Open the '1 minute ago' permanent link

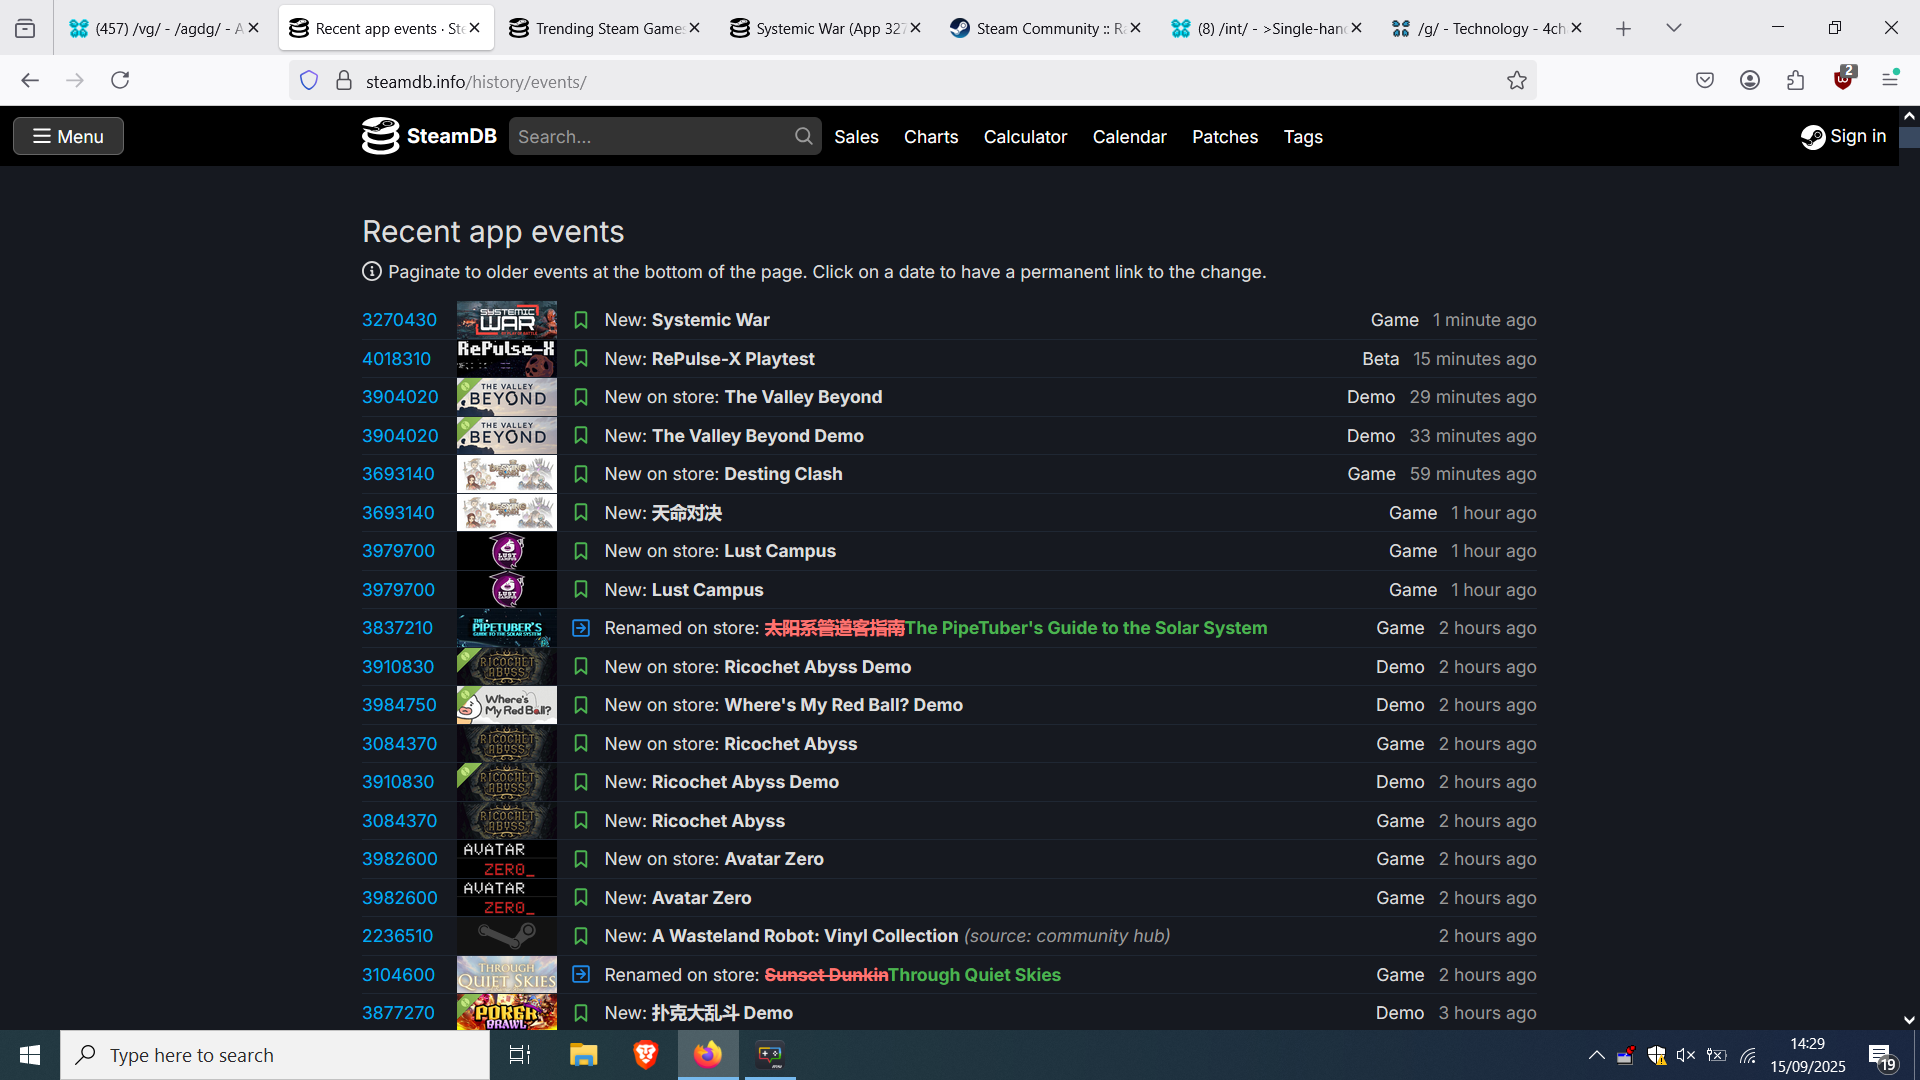pos(1484,320)
